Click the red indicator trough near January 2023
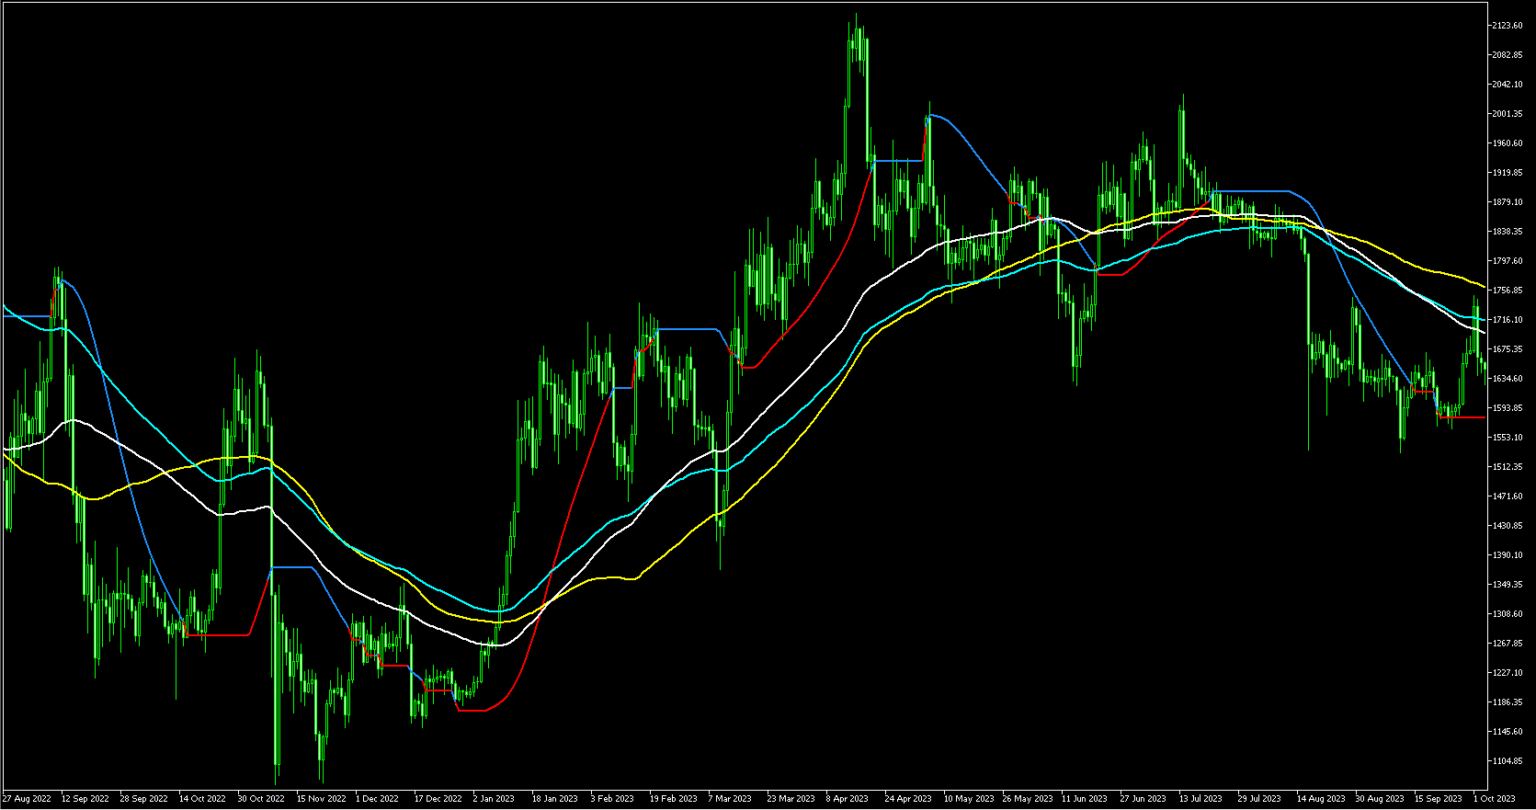 click(472, 710)
